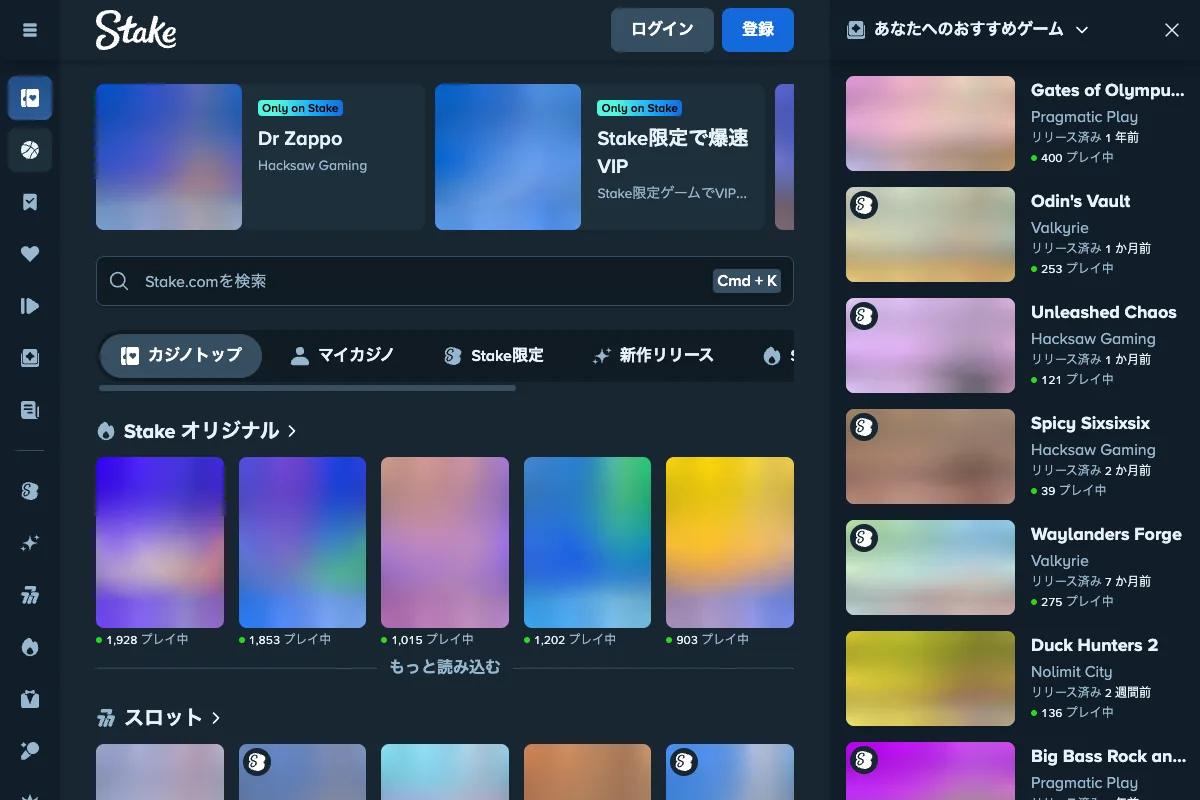The image size is (1200, 800).
Task: Switch to the Stake限定 tab
Action: click(x=494, y=355)
